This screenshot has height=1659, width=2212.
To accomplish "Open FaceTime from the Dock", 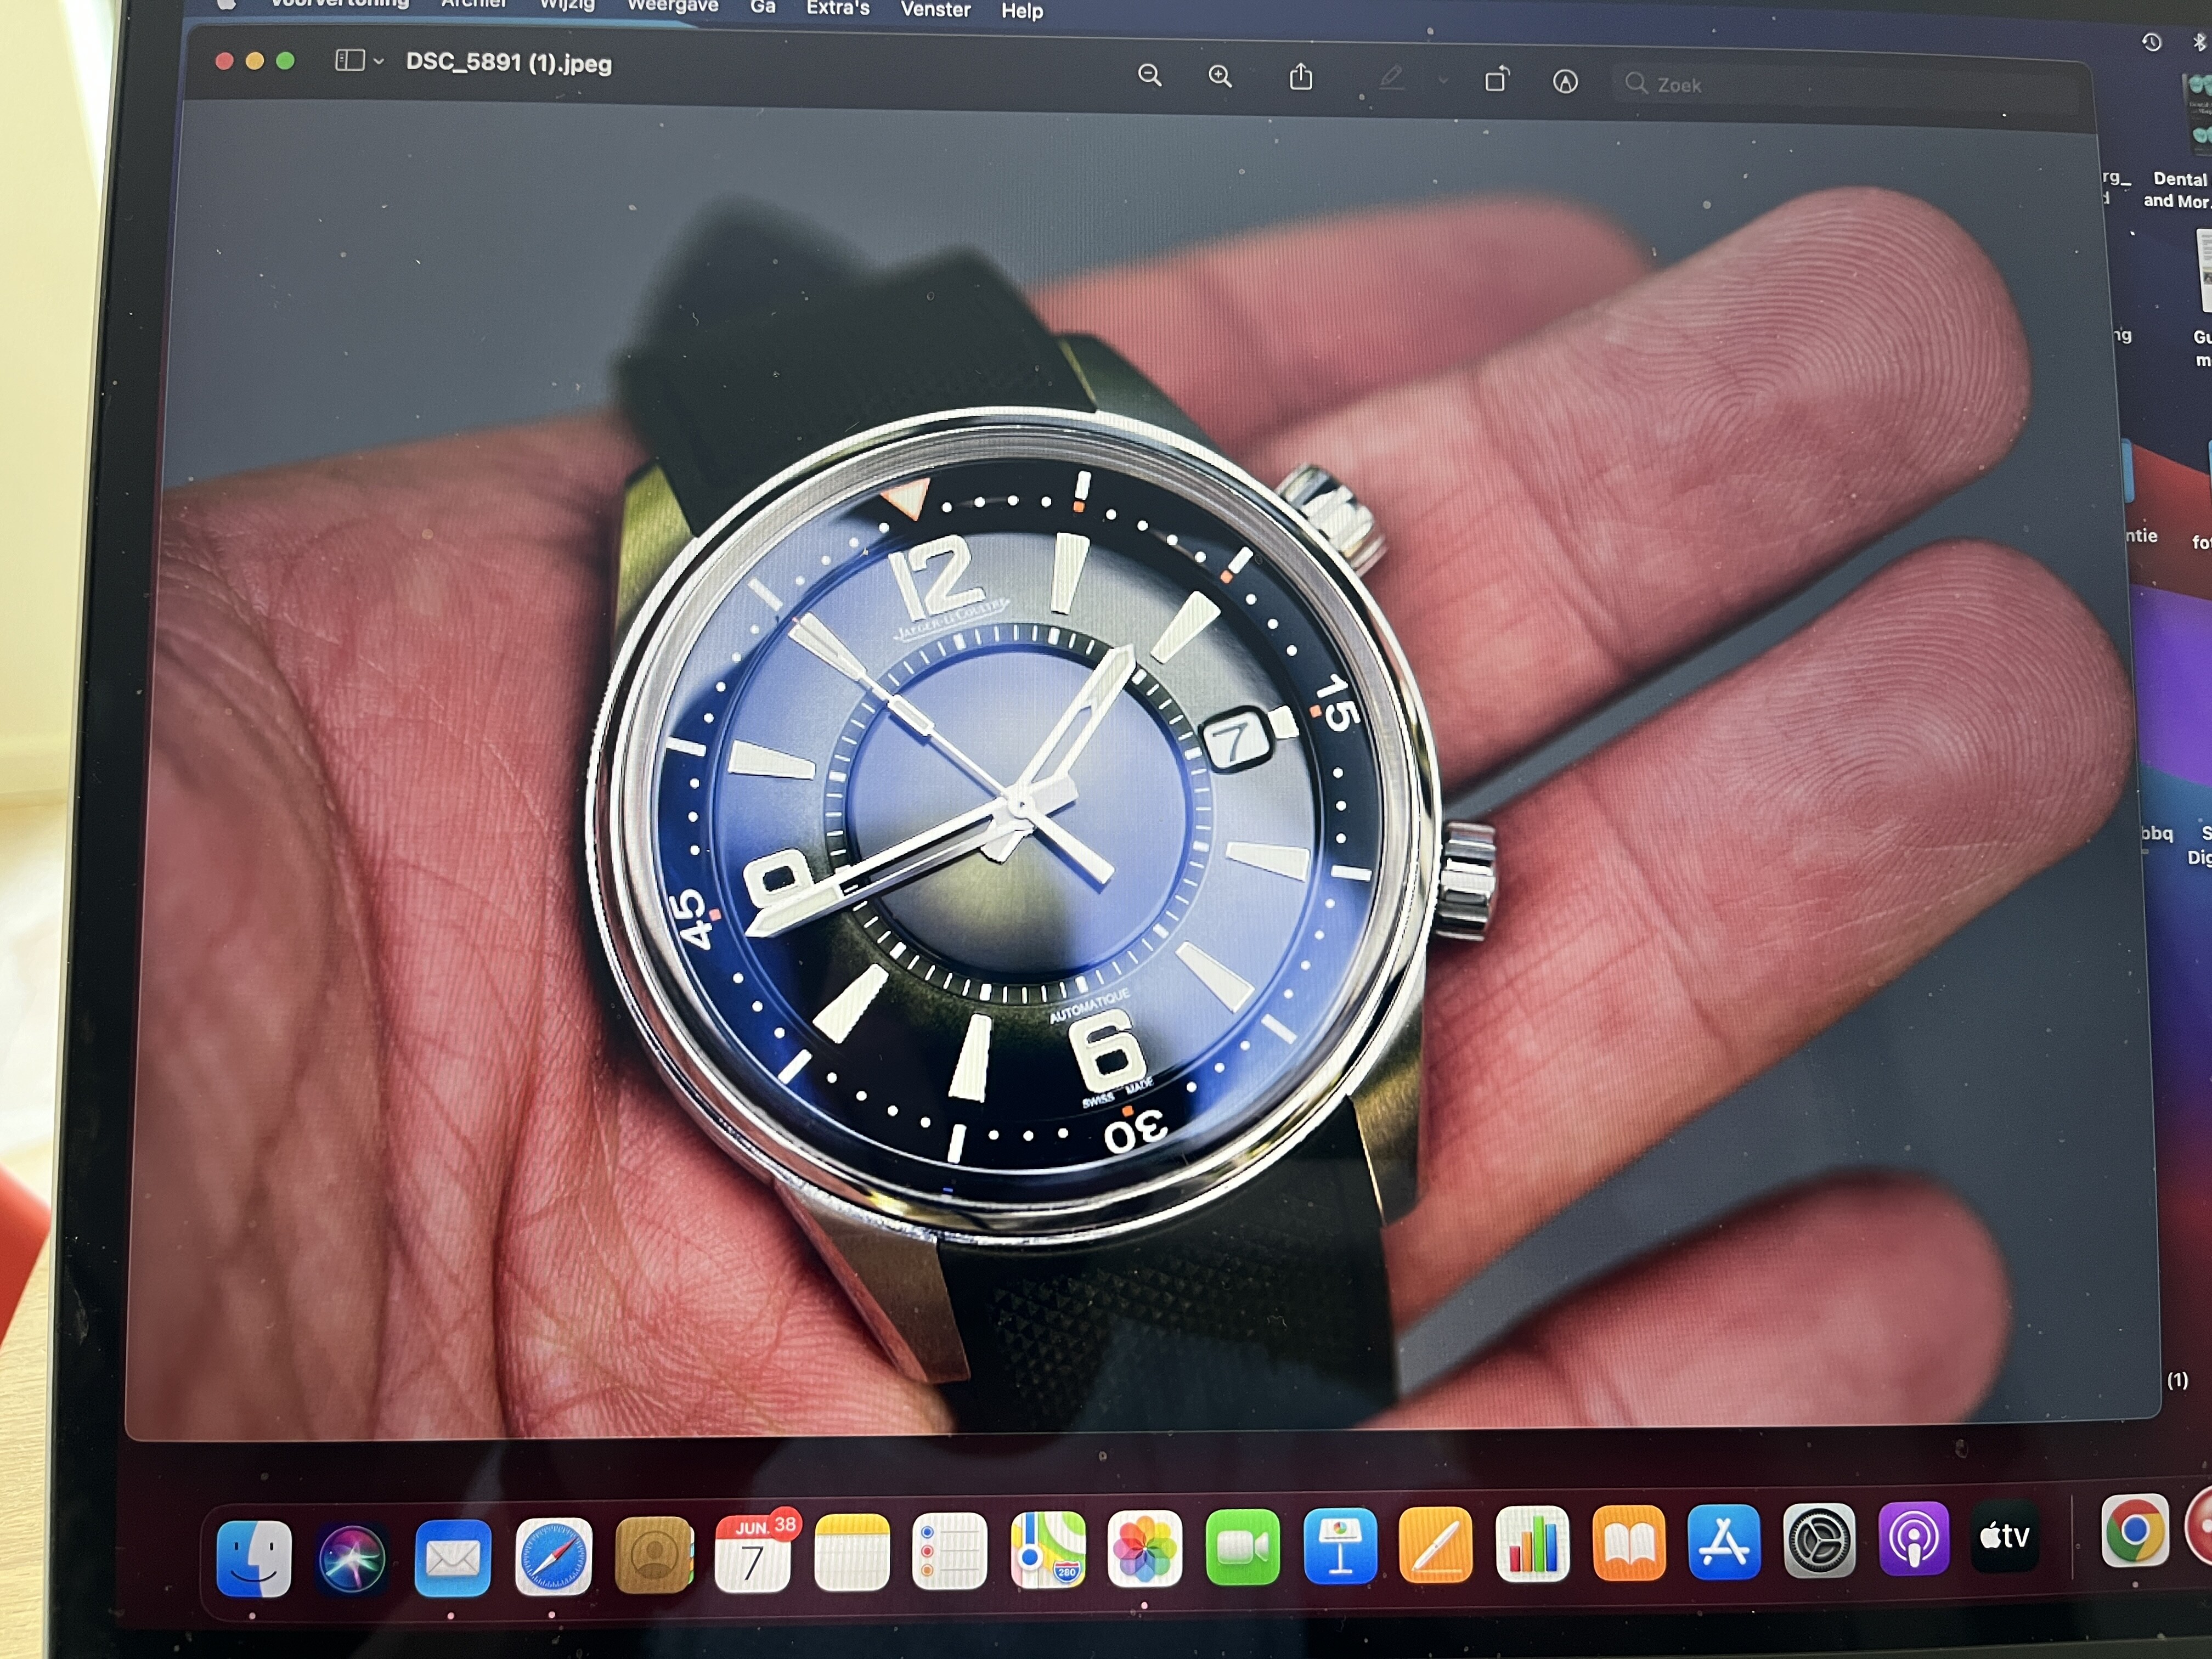I will pos(1242,1547).
